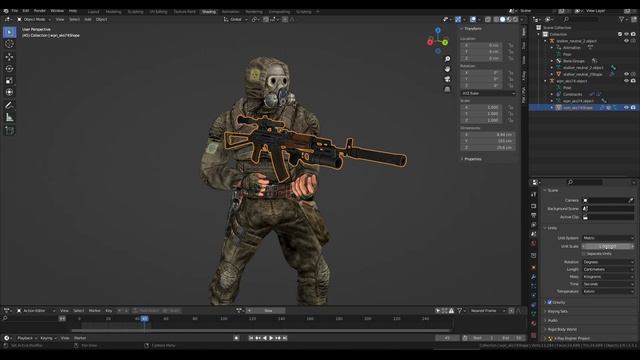This screenshot has height=360, width=640.
Task: Toggle Collection exclude checkbox in outliner
Action: click(x=620, y=34)
